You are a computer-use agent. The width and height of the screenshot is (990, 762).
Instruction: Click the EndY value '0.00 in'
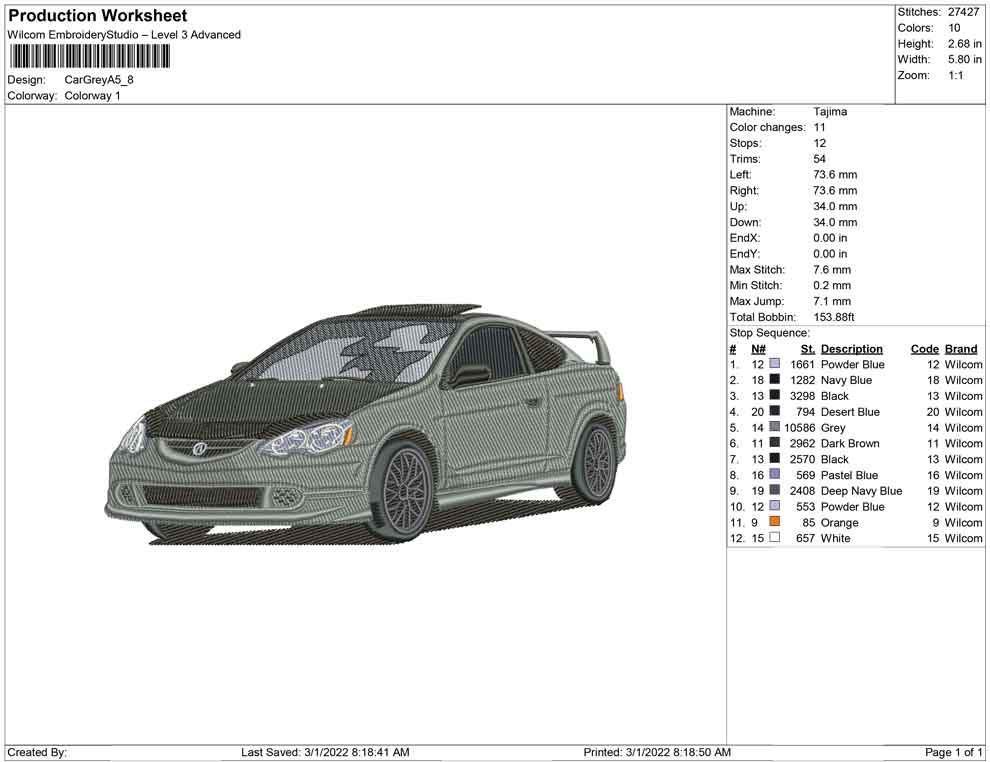tap(830, 254)
